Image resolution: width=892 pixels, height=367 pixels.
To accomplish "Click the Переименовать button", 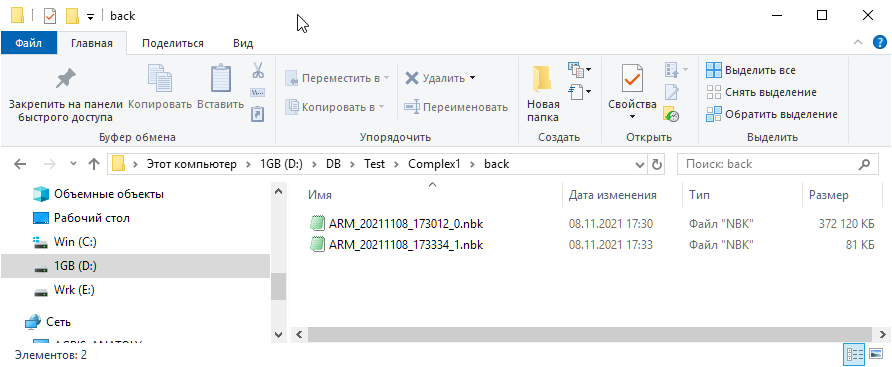I will 456,106.
